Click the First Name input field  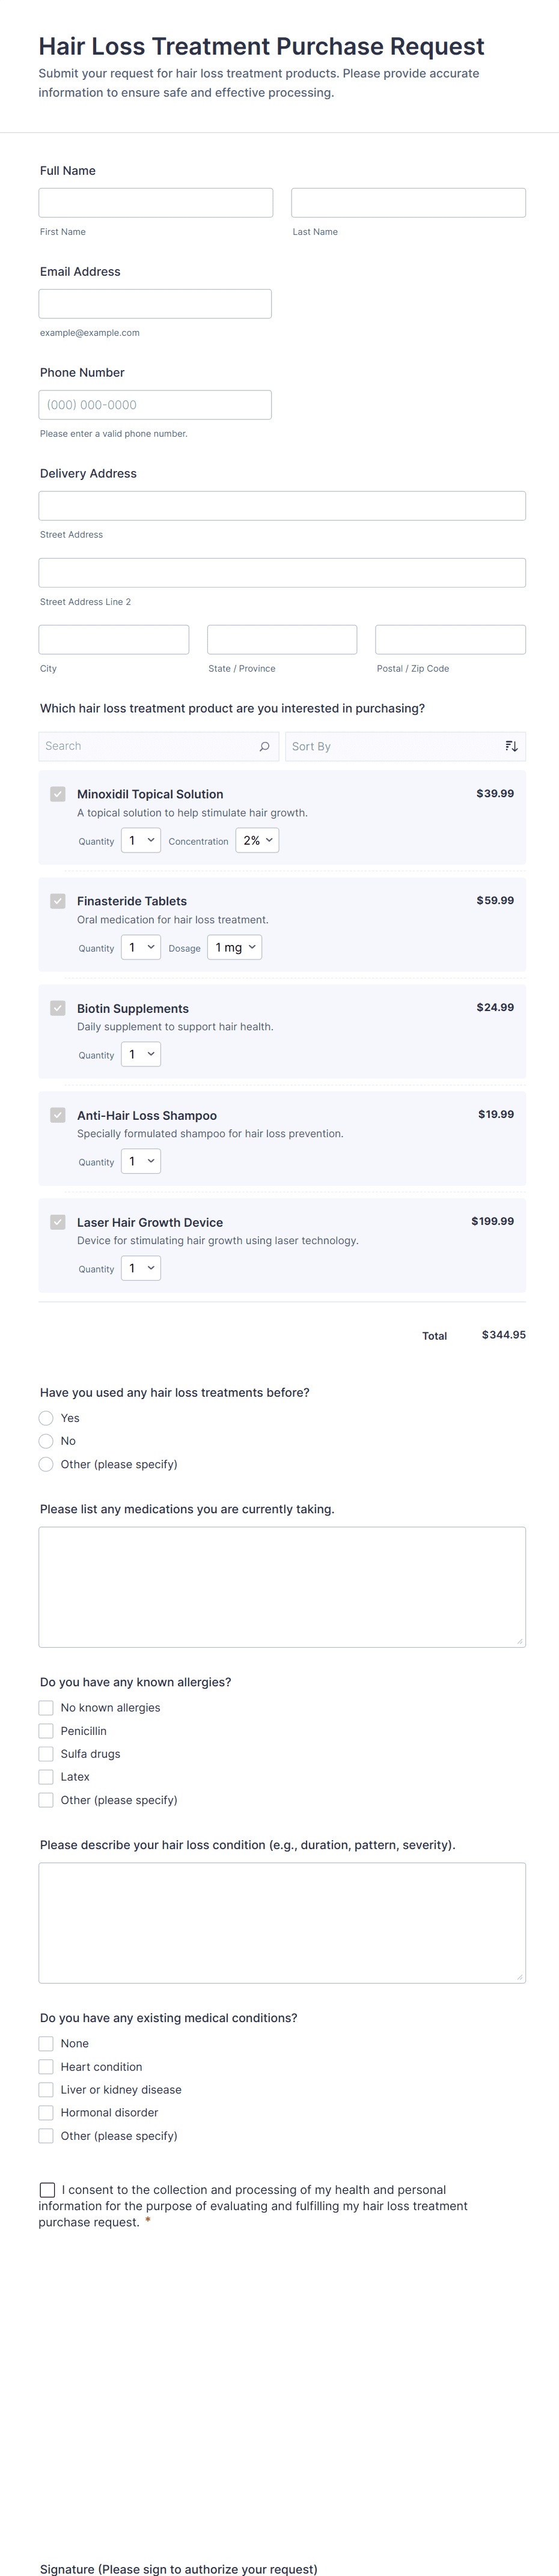pos(155,203)
